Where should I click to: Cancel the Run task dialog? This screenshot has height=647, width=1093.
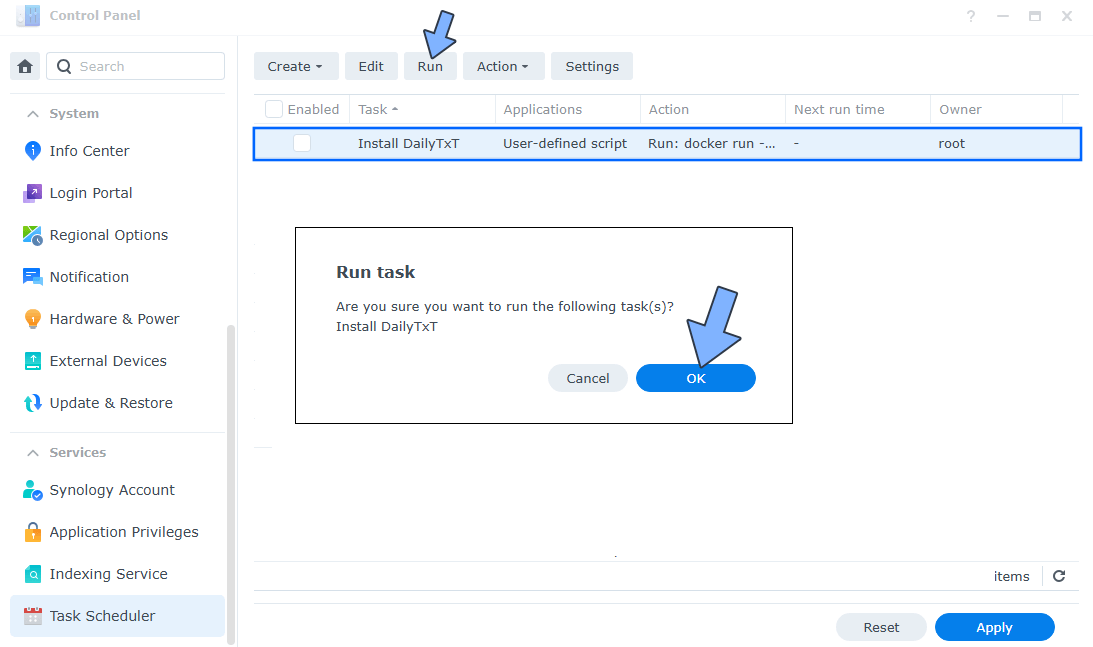pyautogui.click(x=587, y=378)
